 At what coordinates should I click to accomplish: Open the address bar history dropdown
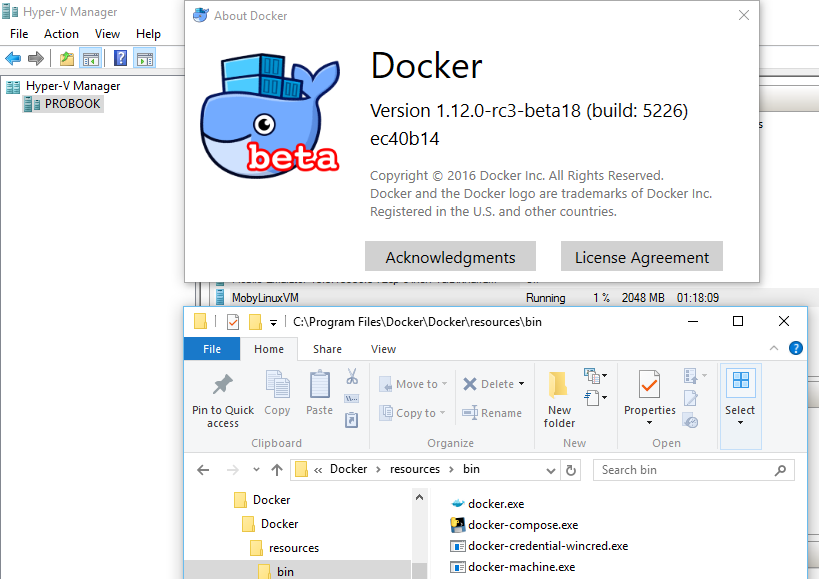[551, 470]
